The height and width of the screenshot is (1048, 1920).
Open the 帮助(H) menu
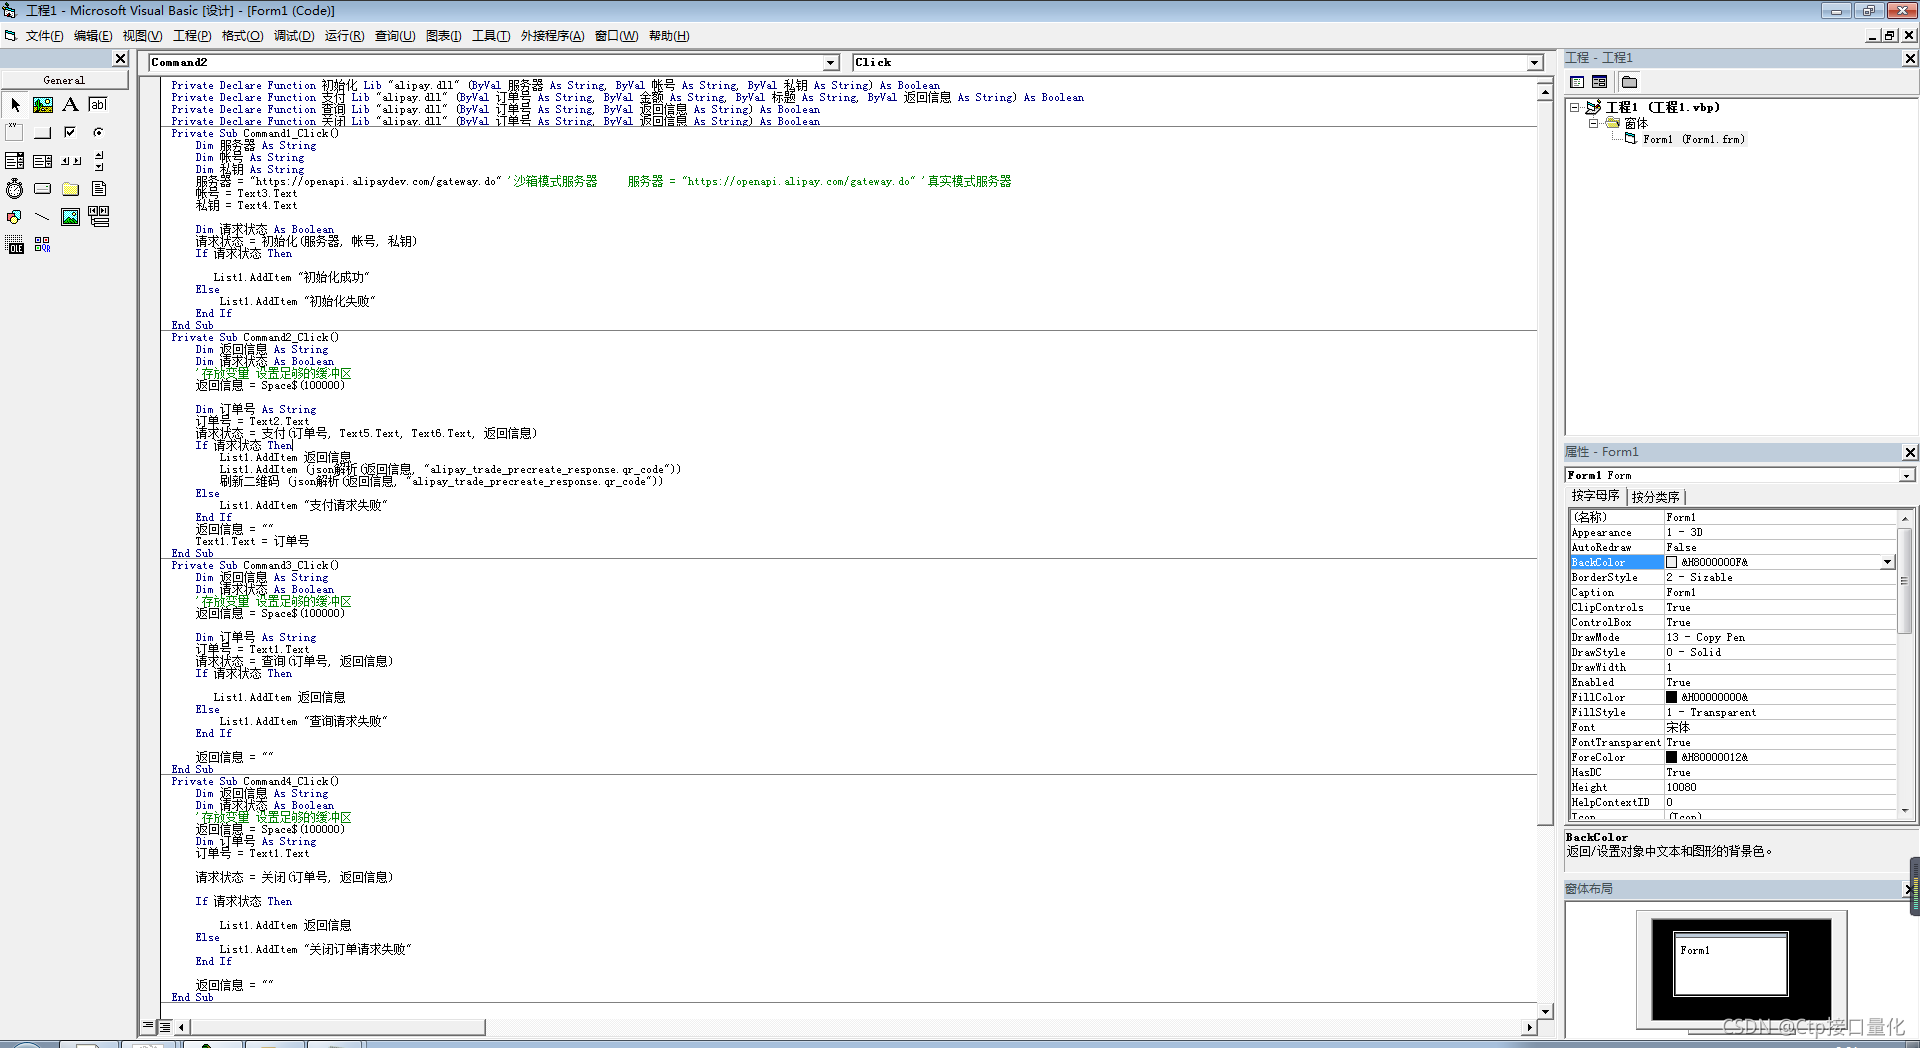[x=669, y=36]
